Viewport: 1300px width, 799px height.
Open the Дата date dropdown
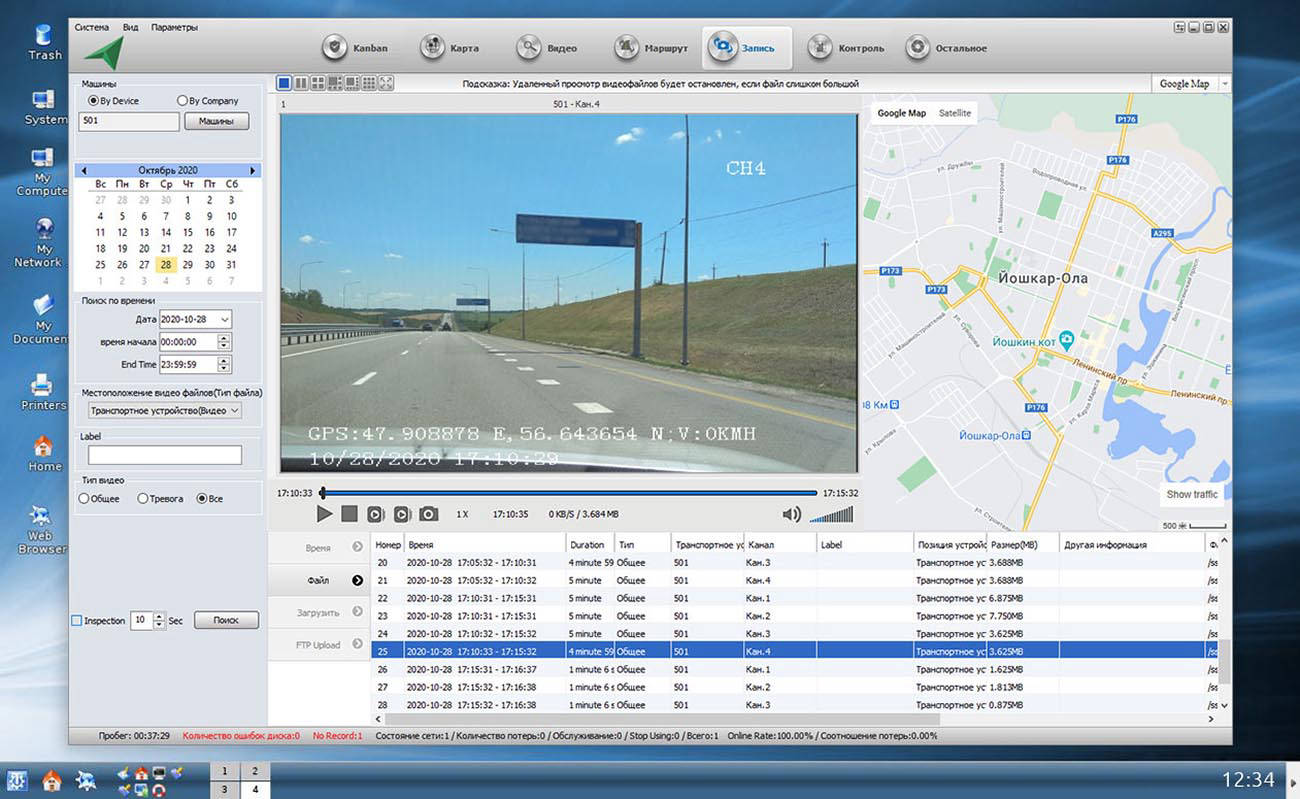tap(224, 319)
